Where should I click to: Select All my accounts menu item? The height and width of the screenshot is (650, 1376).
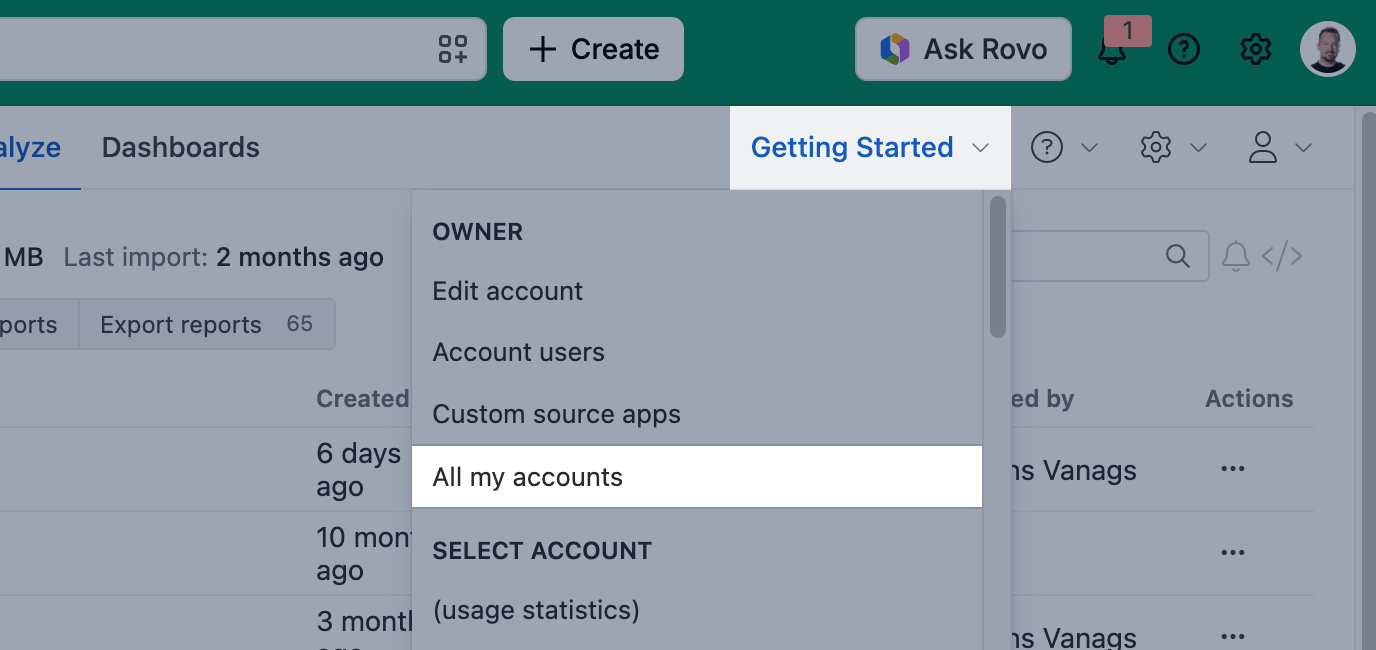(x=697, y=477)
